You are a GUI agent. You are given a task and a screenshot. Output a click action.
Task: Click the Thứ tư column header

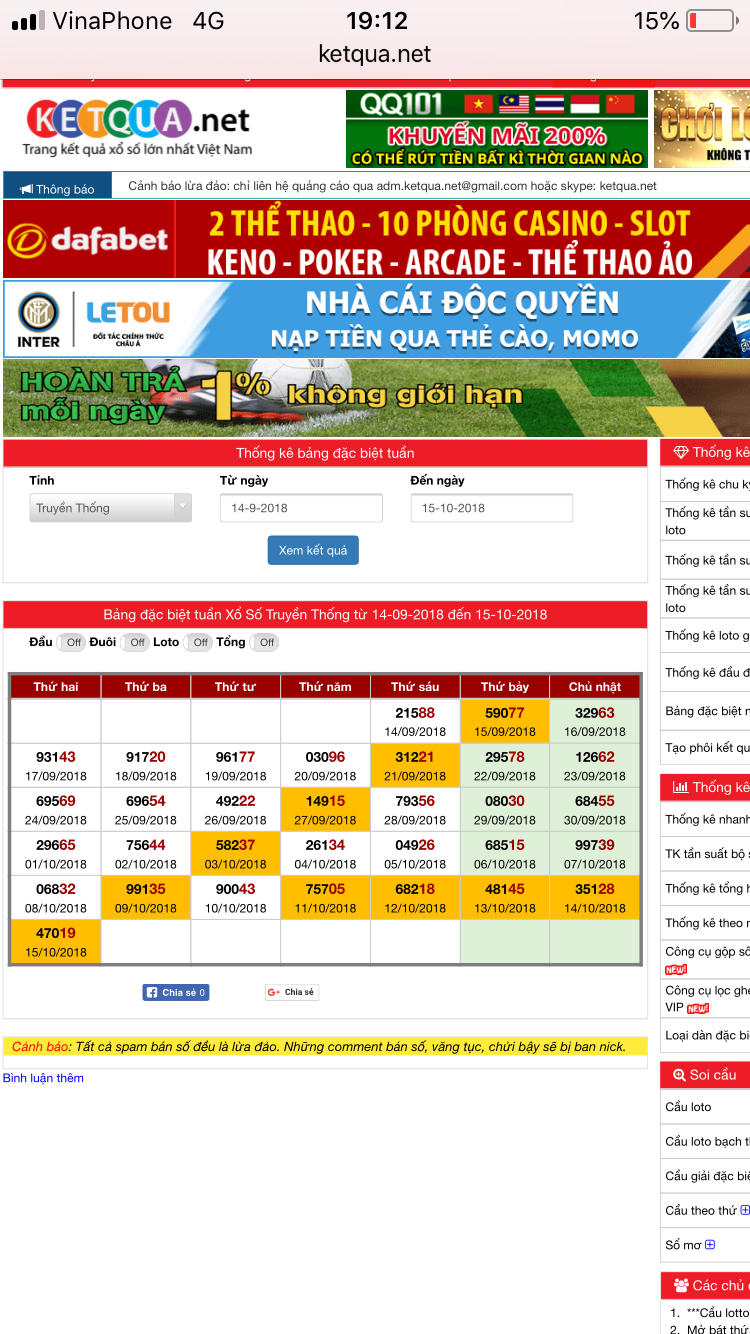point(235,687)
